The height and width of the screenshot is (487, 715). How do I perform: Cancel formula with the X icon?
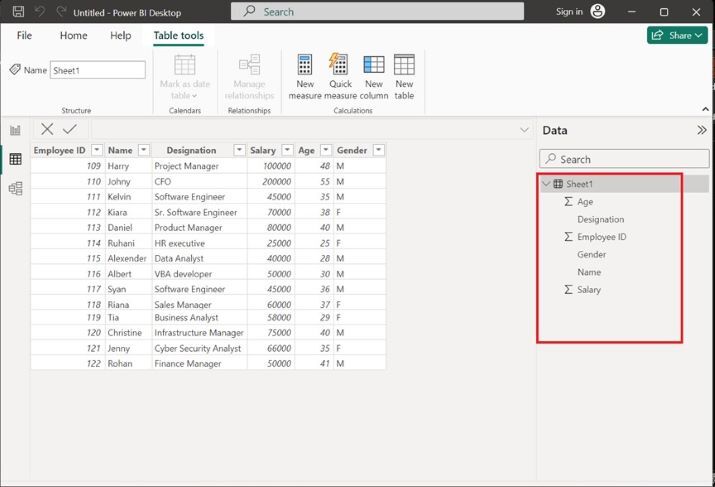47,129
